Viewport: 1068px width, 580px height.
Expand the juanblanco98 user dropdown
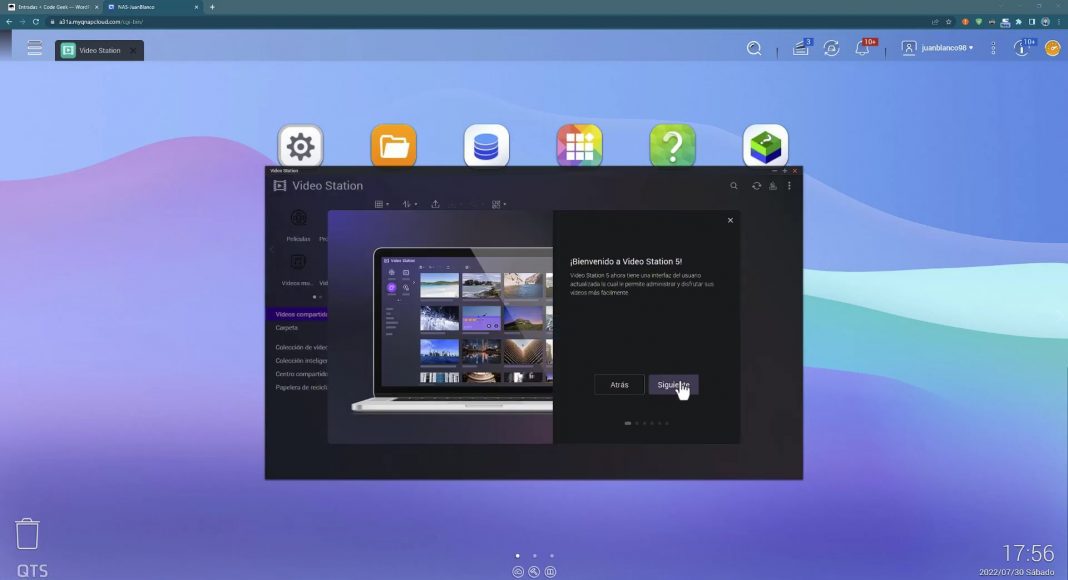pyautogui.click(x=937, y=48)
